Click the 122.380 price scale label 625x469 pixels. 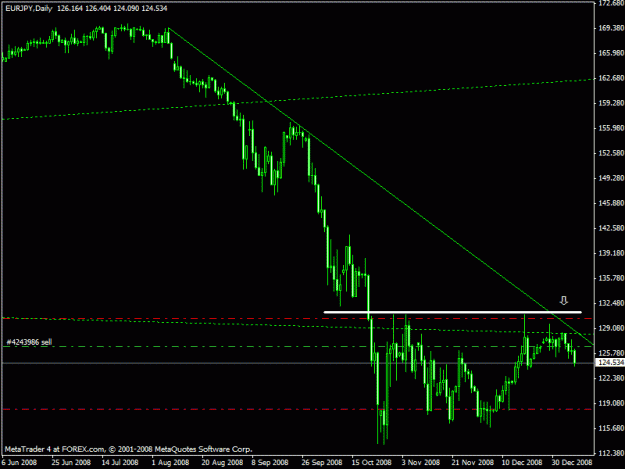[611, 378]
